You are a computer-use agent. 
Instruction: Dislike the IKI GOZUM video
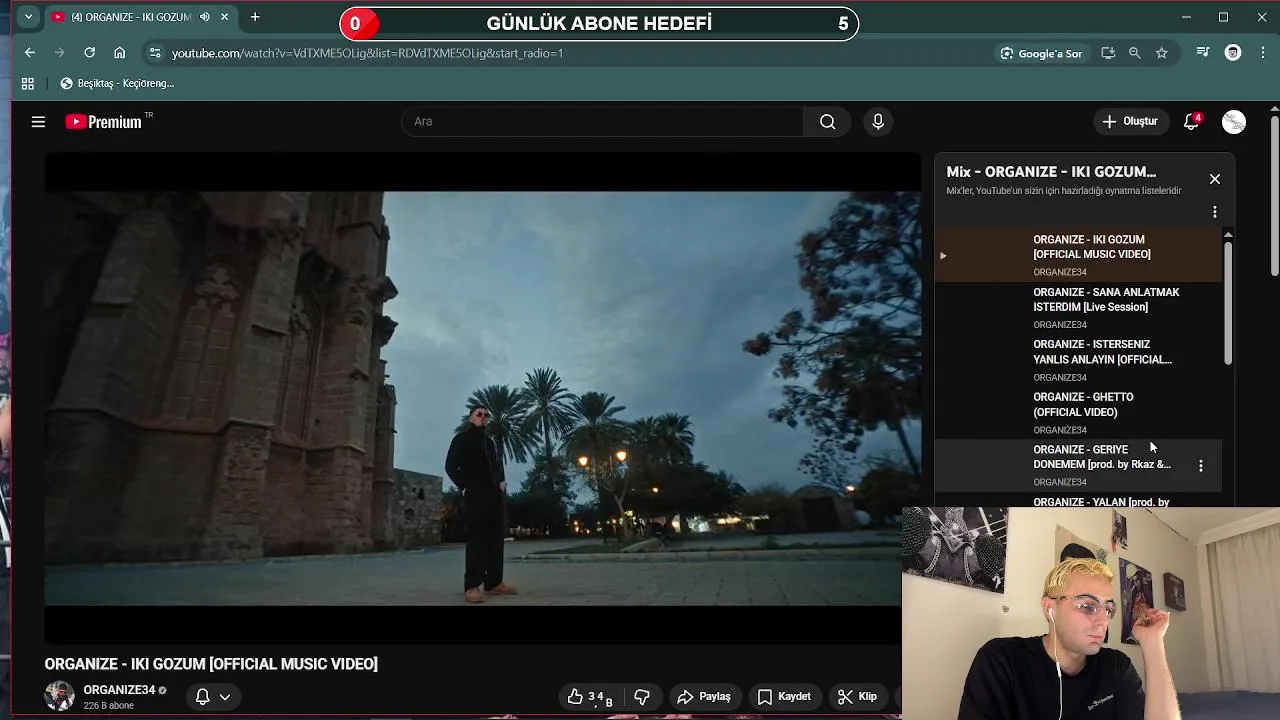coord(642,697)
